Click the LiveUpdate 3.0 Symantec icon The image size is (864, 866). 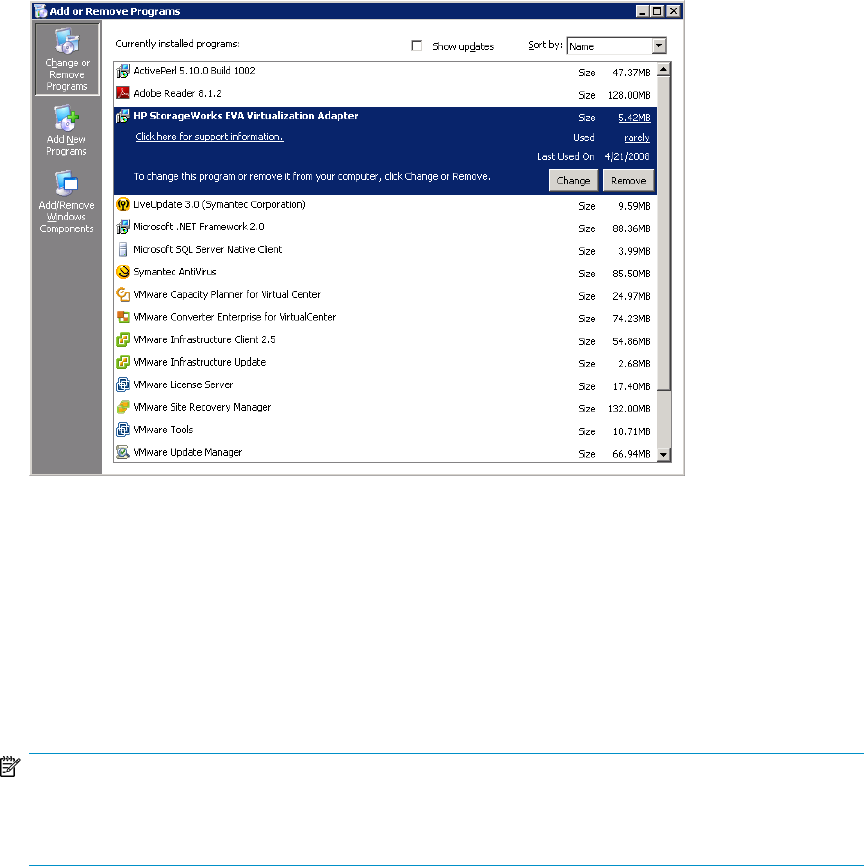pos(123,204)
